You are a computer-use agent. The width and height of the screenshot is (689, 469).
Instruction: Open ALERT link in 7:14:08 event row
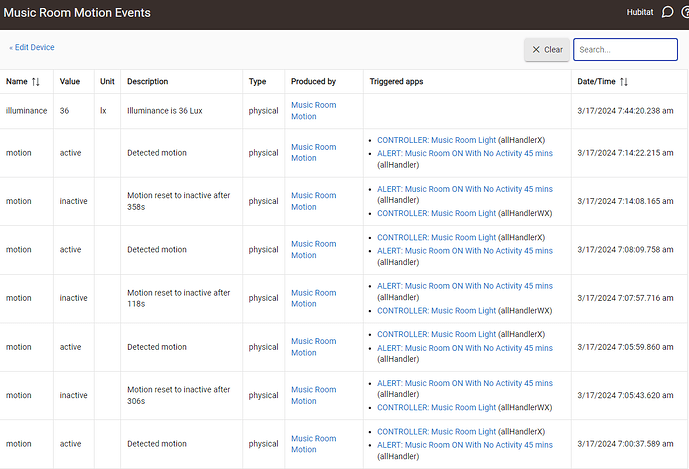click(464, 189)
